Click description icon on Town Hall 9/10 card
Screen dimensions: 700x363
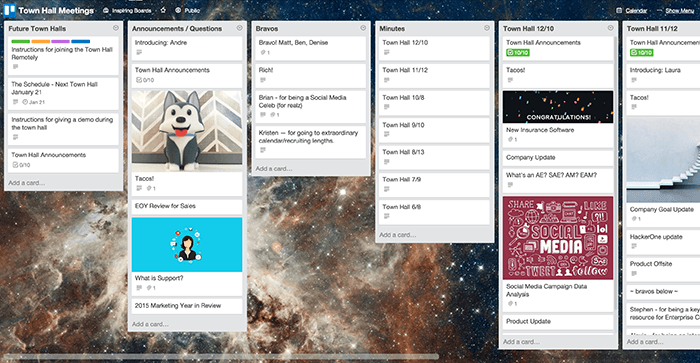click(387, 134)
